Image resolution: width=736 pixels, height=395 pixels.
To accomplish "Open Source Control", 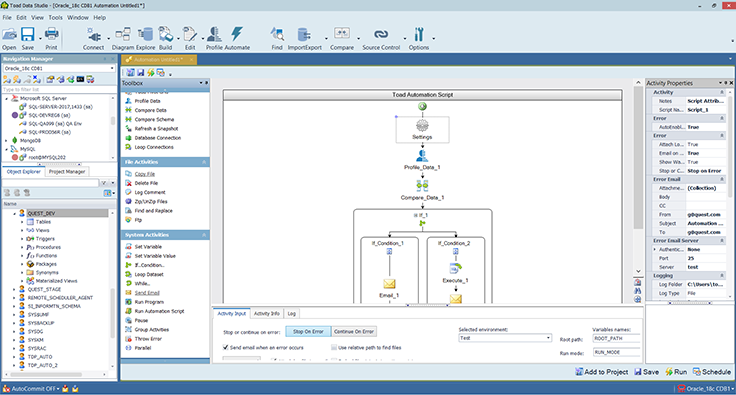I will tap(381, 38).
